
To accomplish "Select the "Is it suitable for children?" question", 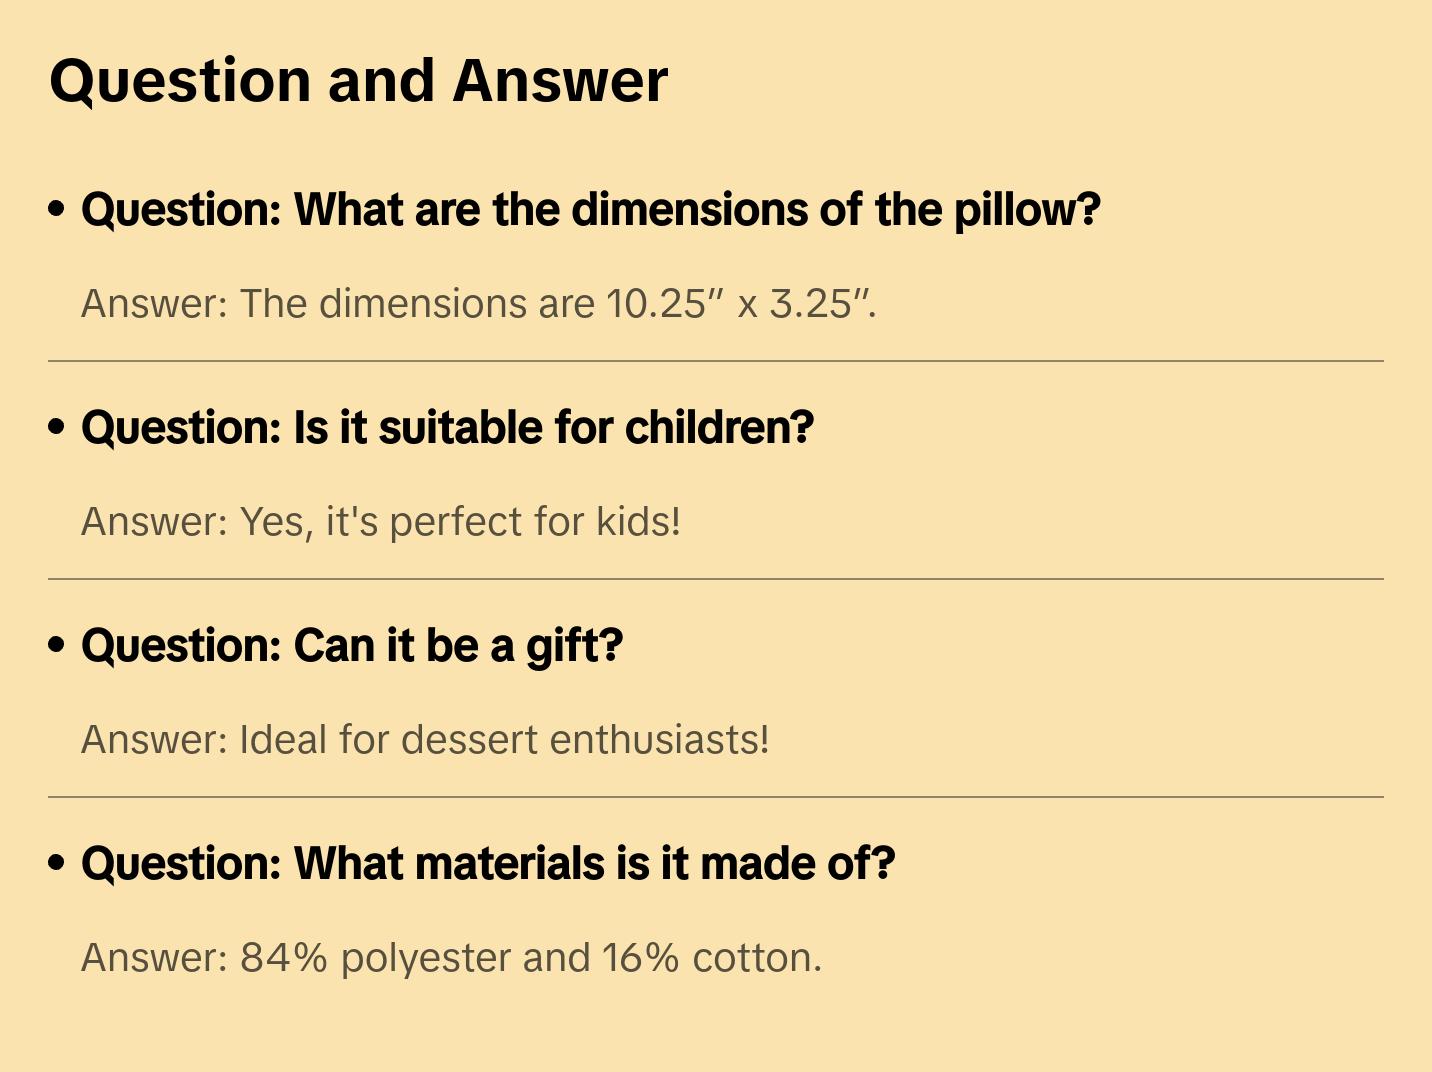I will [x=447, y=428].
